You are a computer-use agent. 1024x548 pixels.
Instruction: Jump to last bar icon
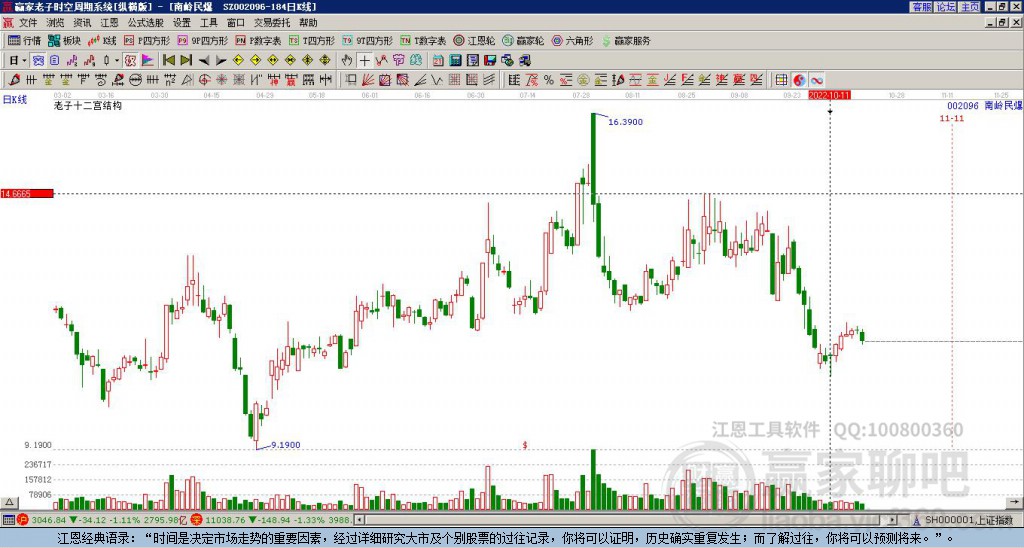186,61
